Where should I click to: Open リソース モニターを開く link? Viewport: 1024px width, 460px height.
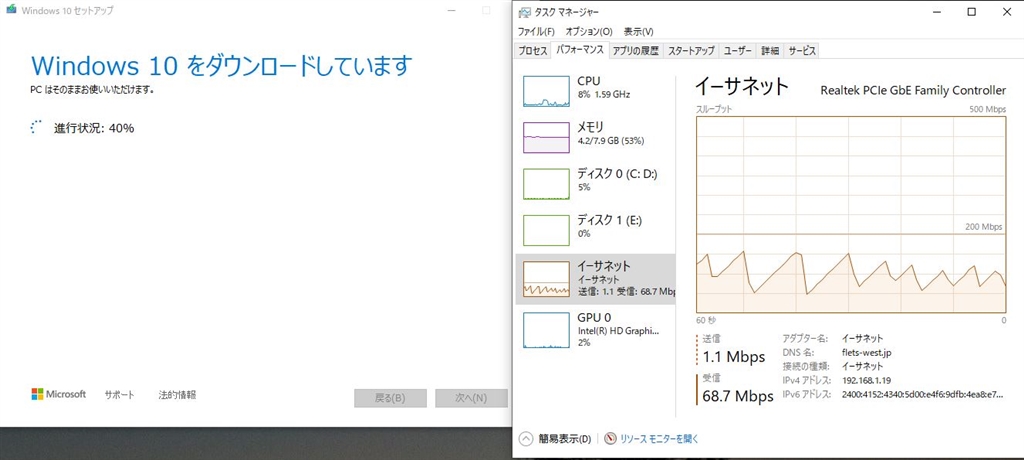pyautogui.click(x=659, y=439)
